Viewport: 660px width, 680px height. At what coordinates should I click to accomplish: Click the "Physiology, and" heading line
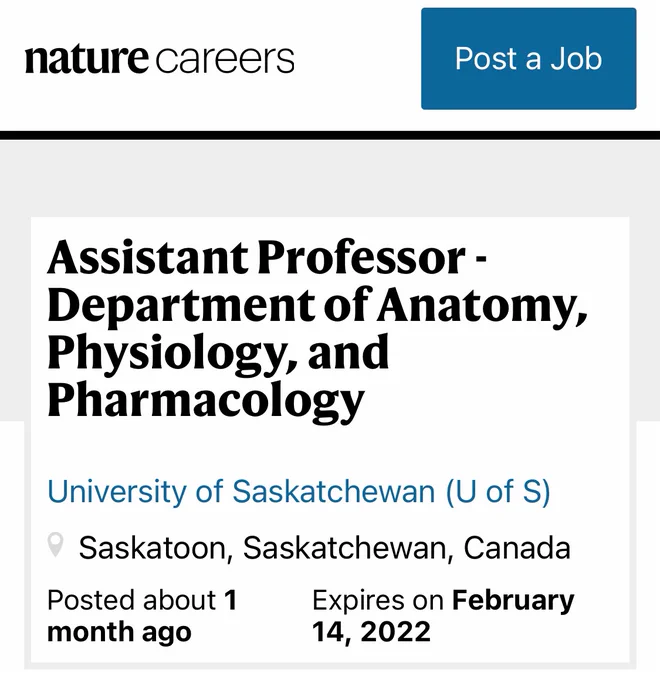218,353
